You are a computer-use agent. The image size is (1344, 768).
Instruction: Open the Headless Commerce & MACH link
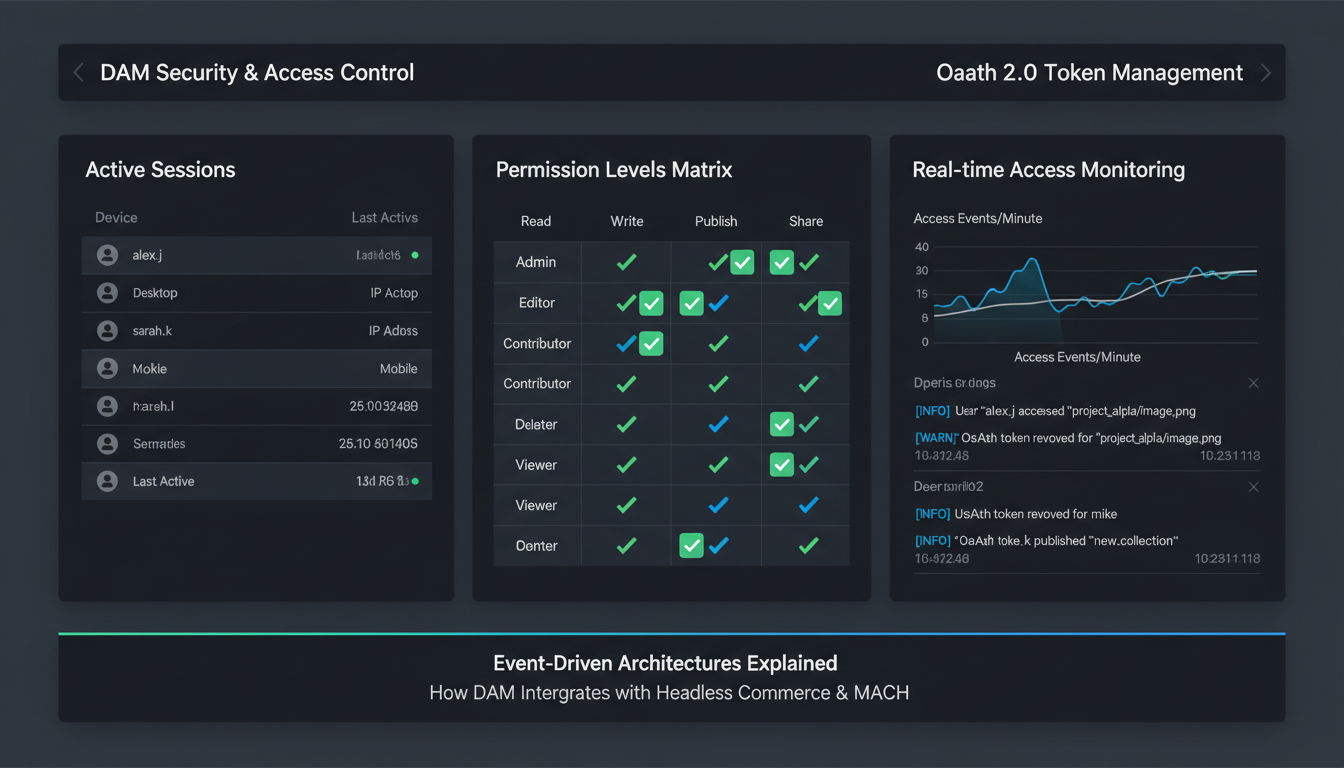[x=780, y=692]
